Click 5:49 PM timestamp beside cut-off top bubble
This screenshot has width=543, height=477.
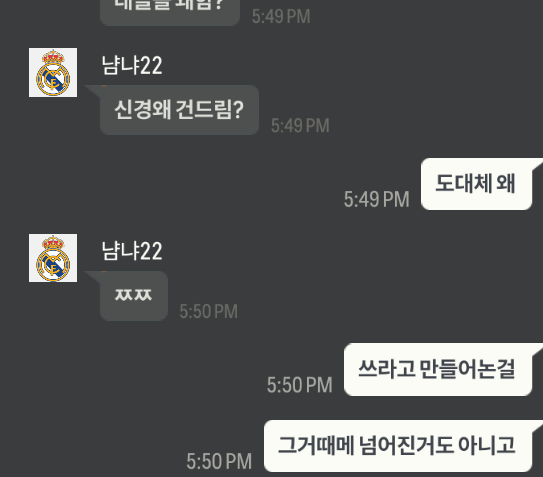281,16
